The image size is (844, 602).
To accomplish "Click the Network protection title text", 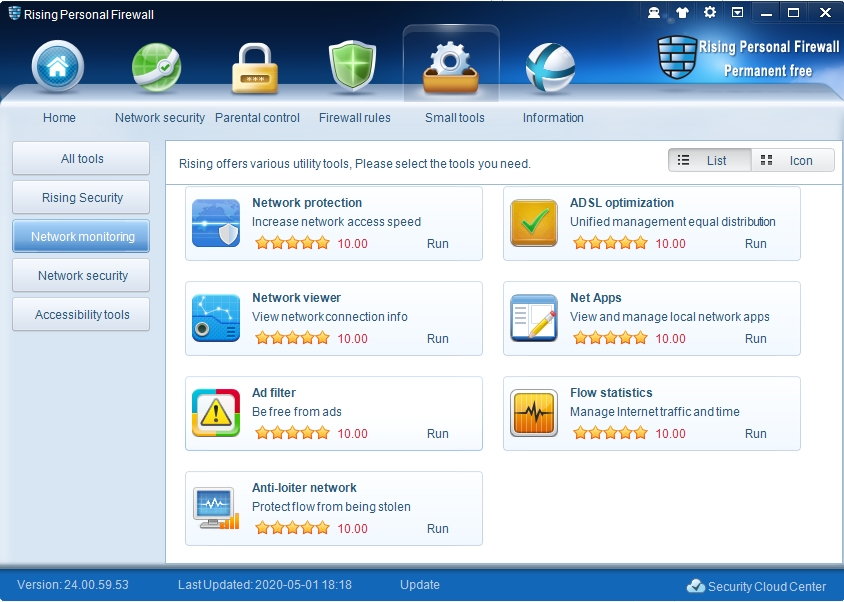I will 307,202.
